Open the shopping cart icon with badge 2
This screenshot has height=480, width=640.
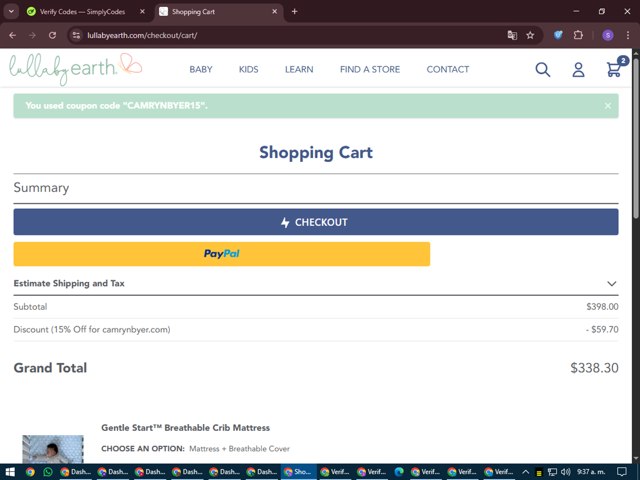(x=616, y=67)
